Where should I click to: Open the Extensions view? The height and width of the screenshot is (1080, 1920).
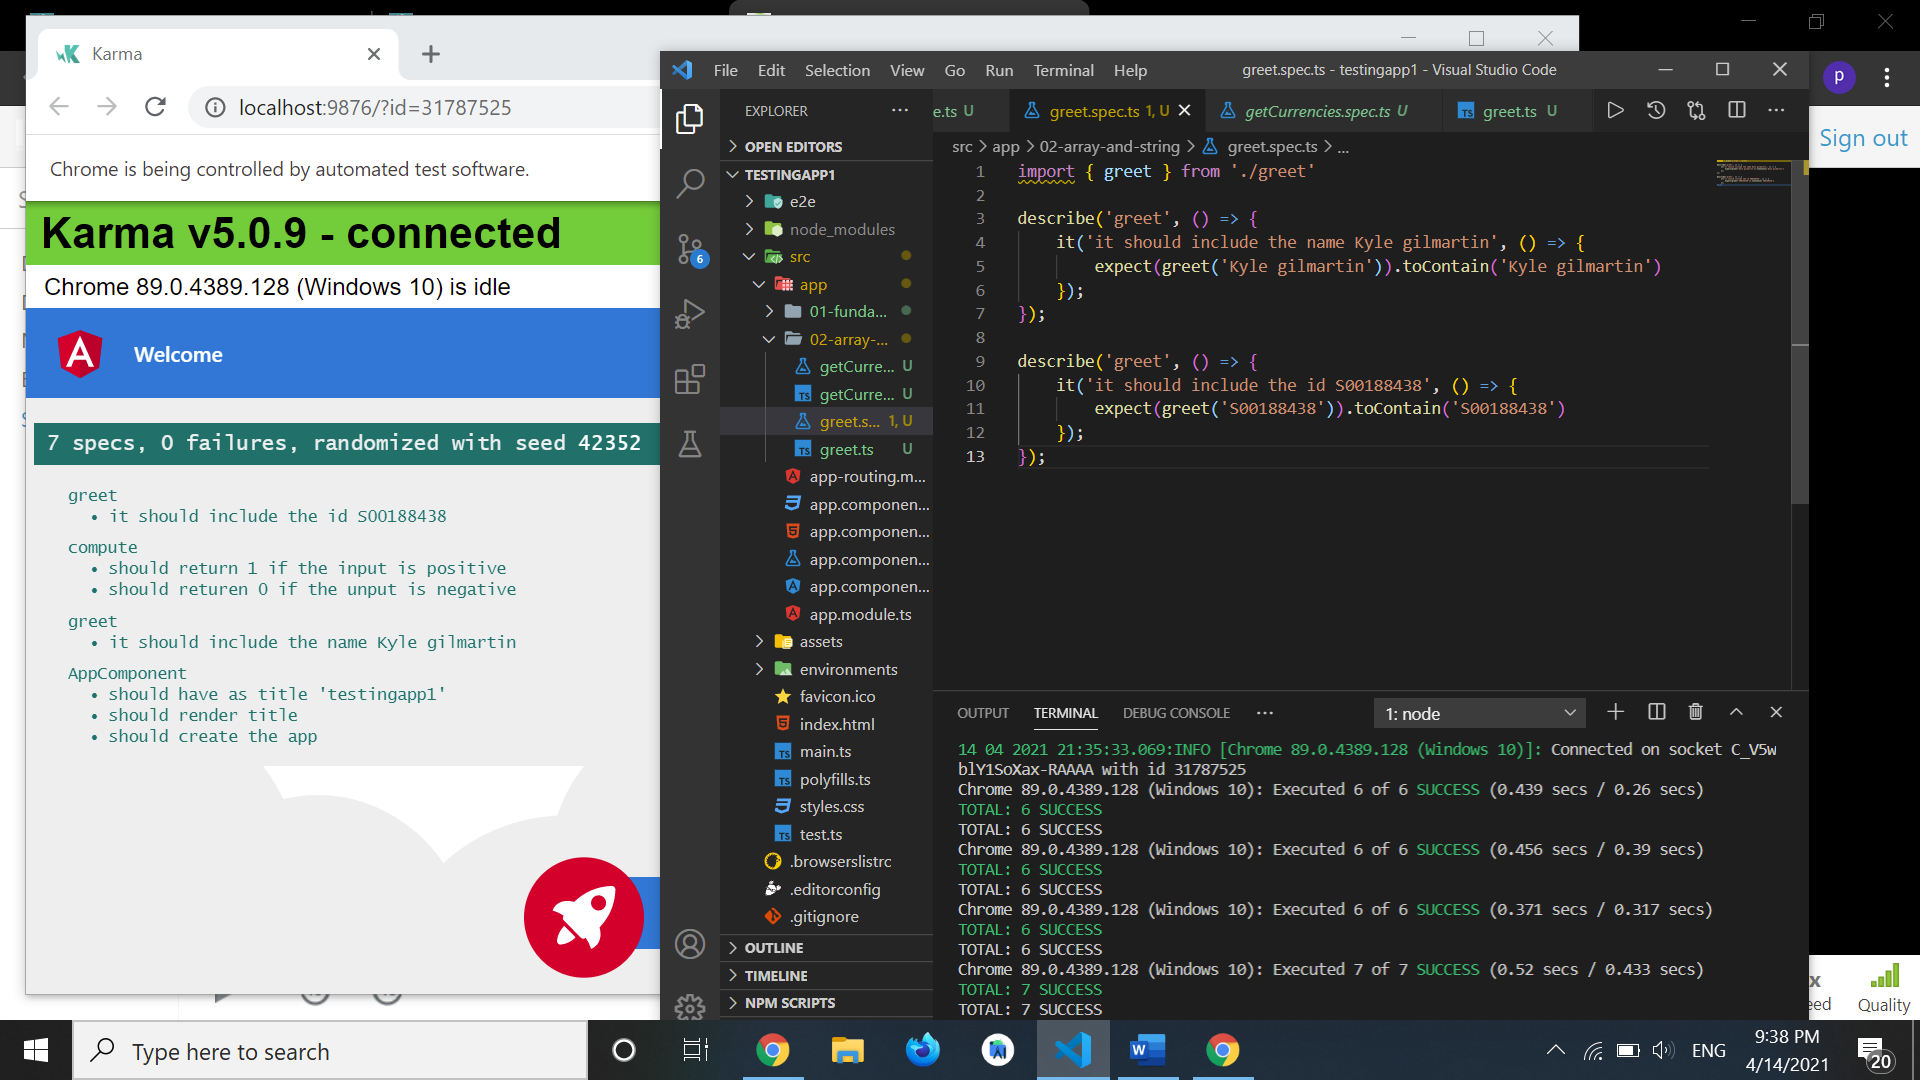(x=689, y=379)
